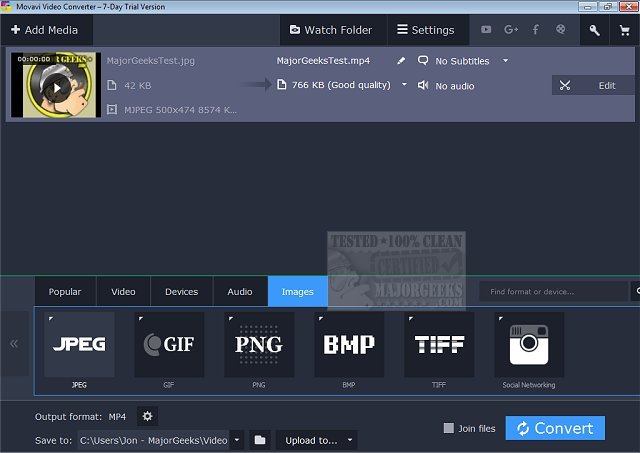Click the Find format or device field
This screenshot has width=640, height=453.
point(553,291)
